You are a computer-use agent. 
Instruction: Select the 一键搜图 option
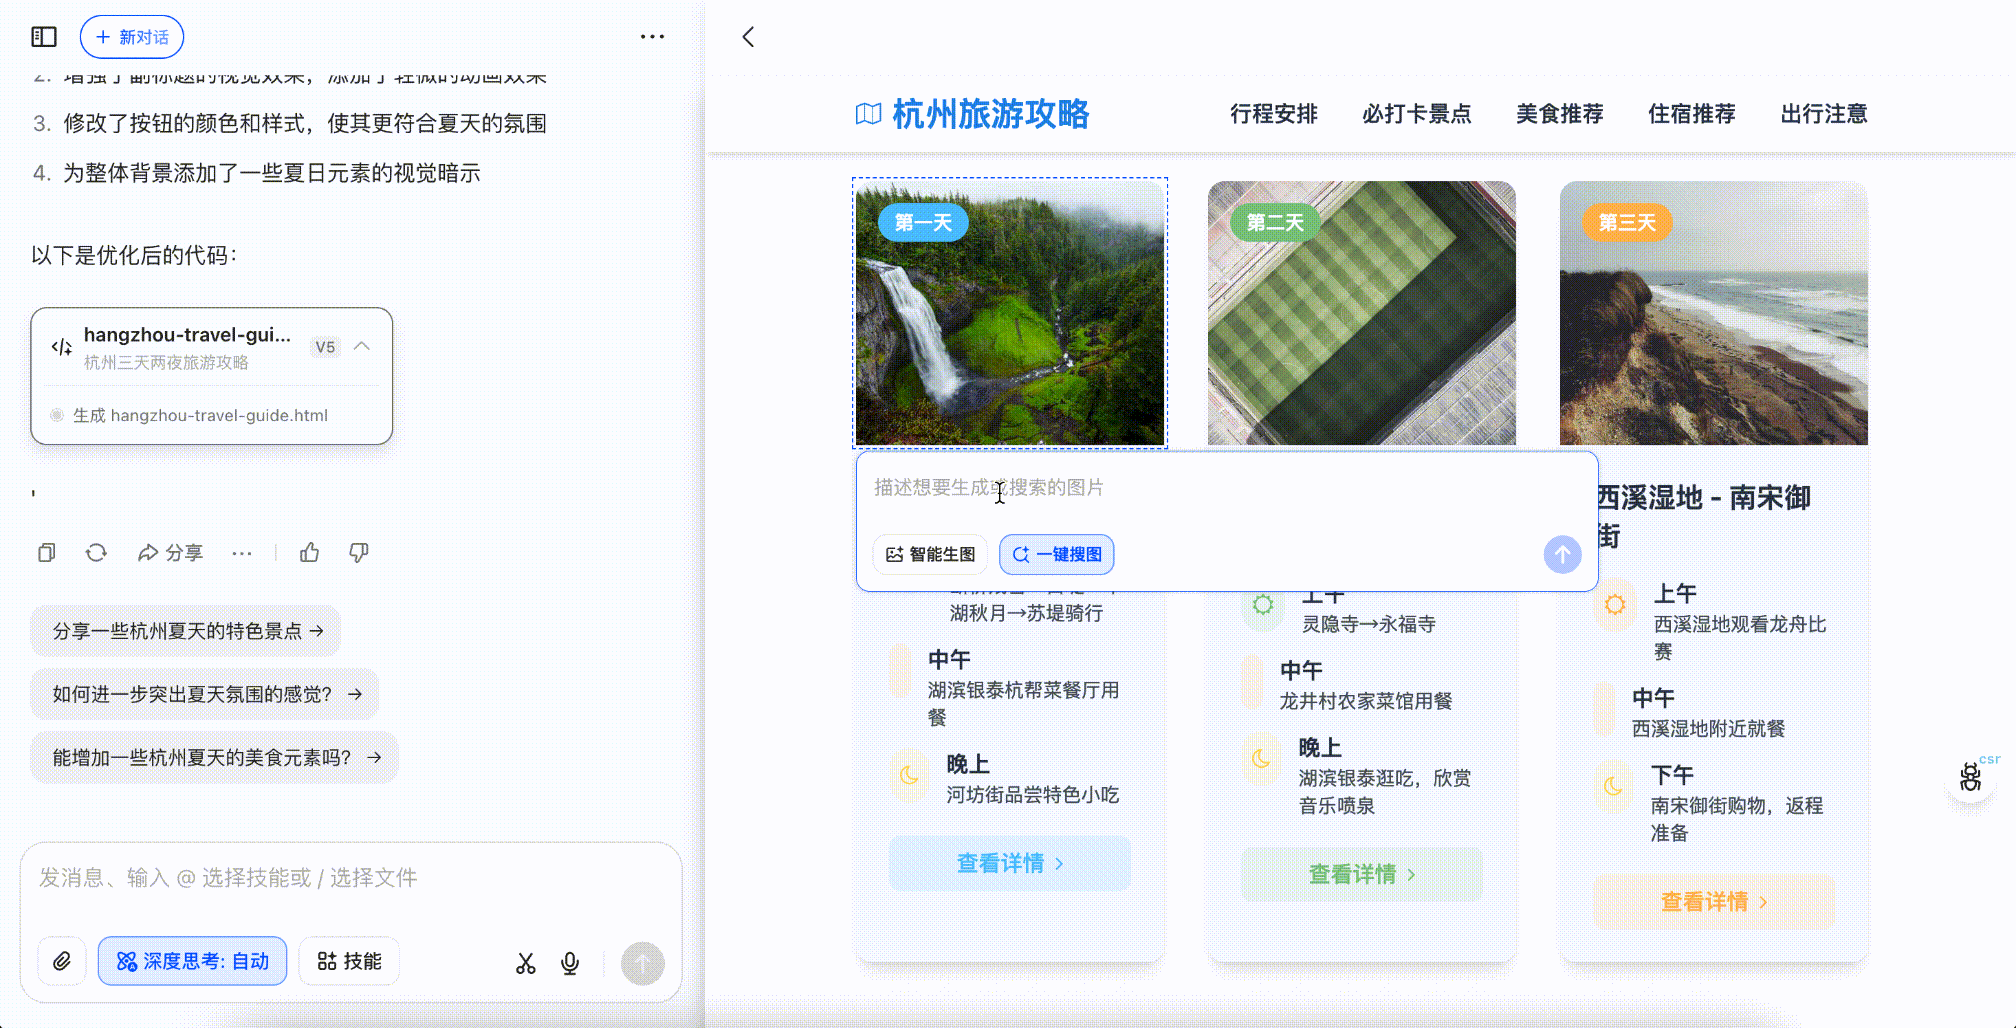click(1057, 554)
